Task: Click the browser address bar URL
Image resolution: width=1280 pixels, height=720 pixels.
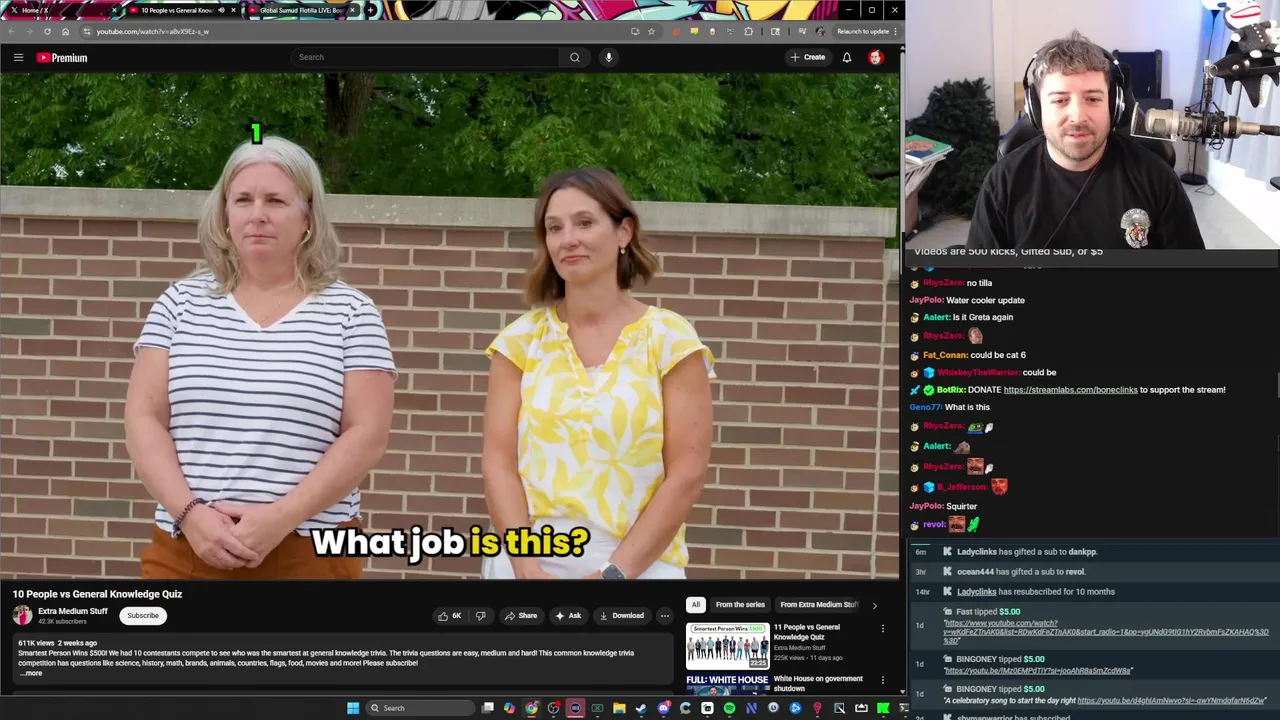Action: point(153,31)
